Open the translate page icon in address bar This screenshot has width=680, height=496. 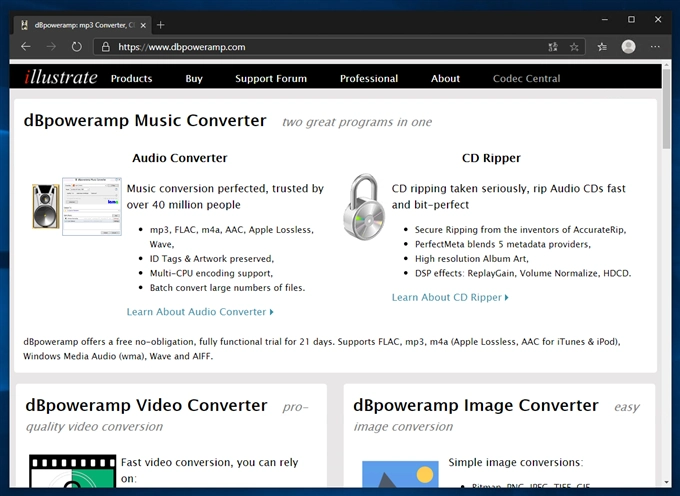553,47
